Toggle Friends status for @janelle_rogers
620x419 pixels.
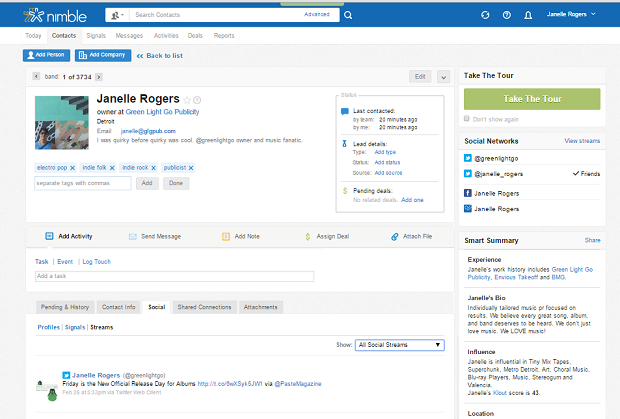click(x=585, y=174)
